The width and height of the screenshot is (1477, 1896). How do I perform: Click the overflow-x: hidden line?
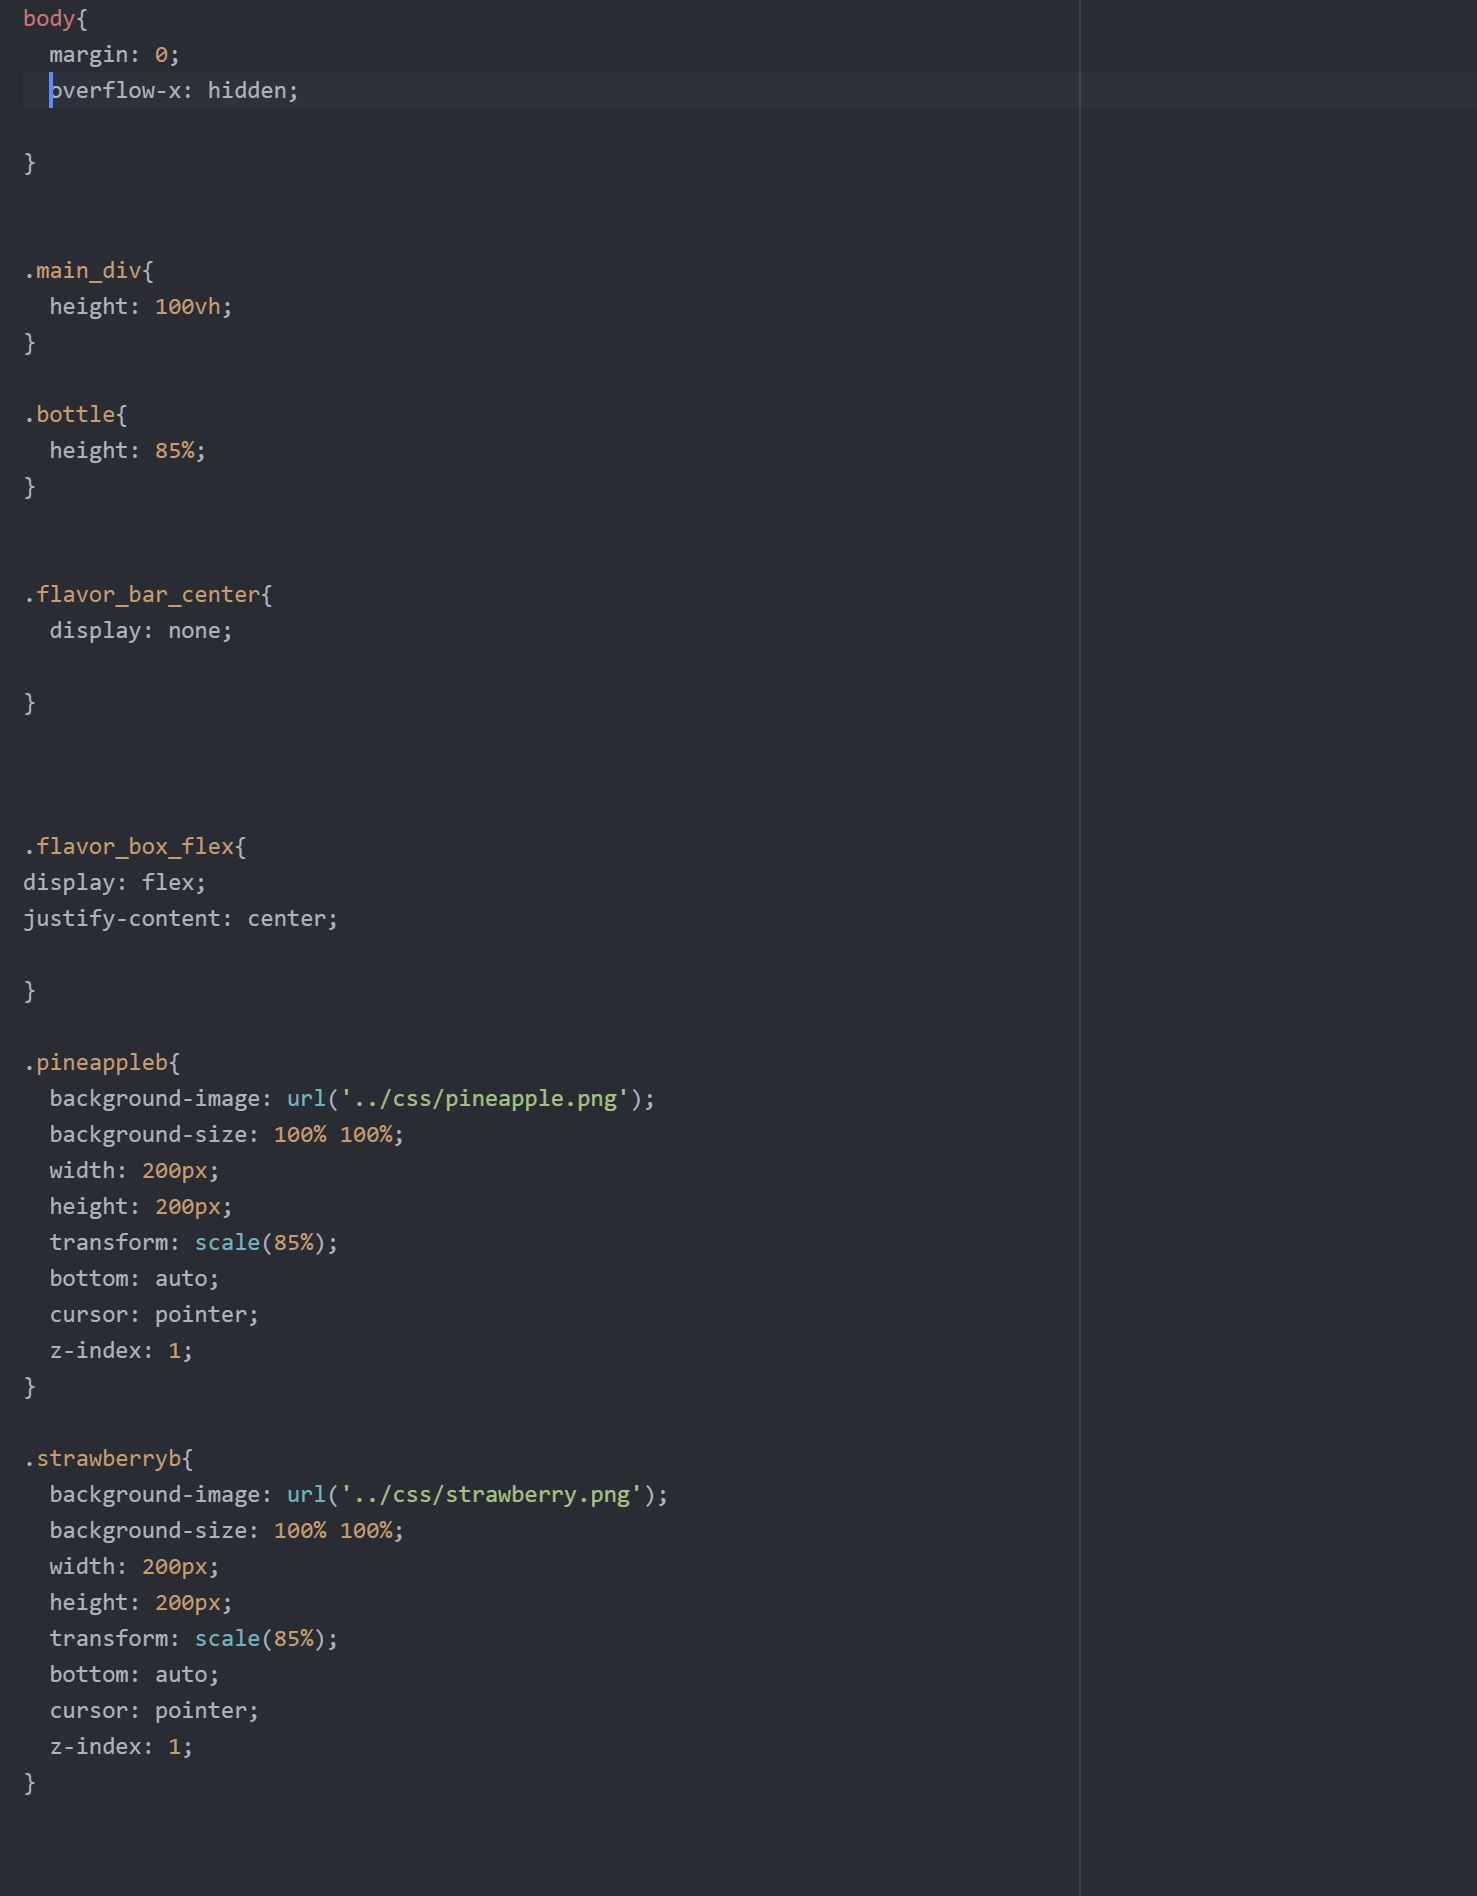174,90
